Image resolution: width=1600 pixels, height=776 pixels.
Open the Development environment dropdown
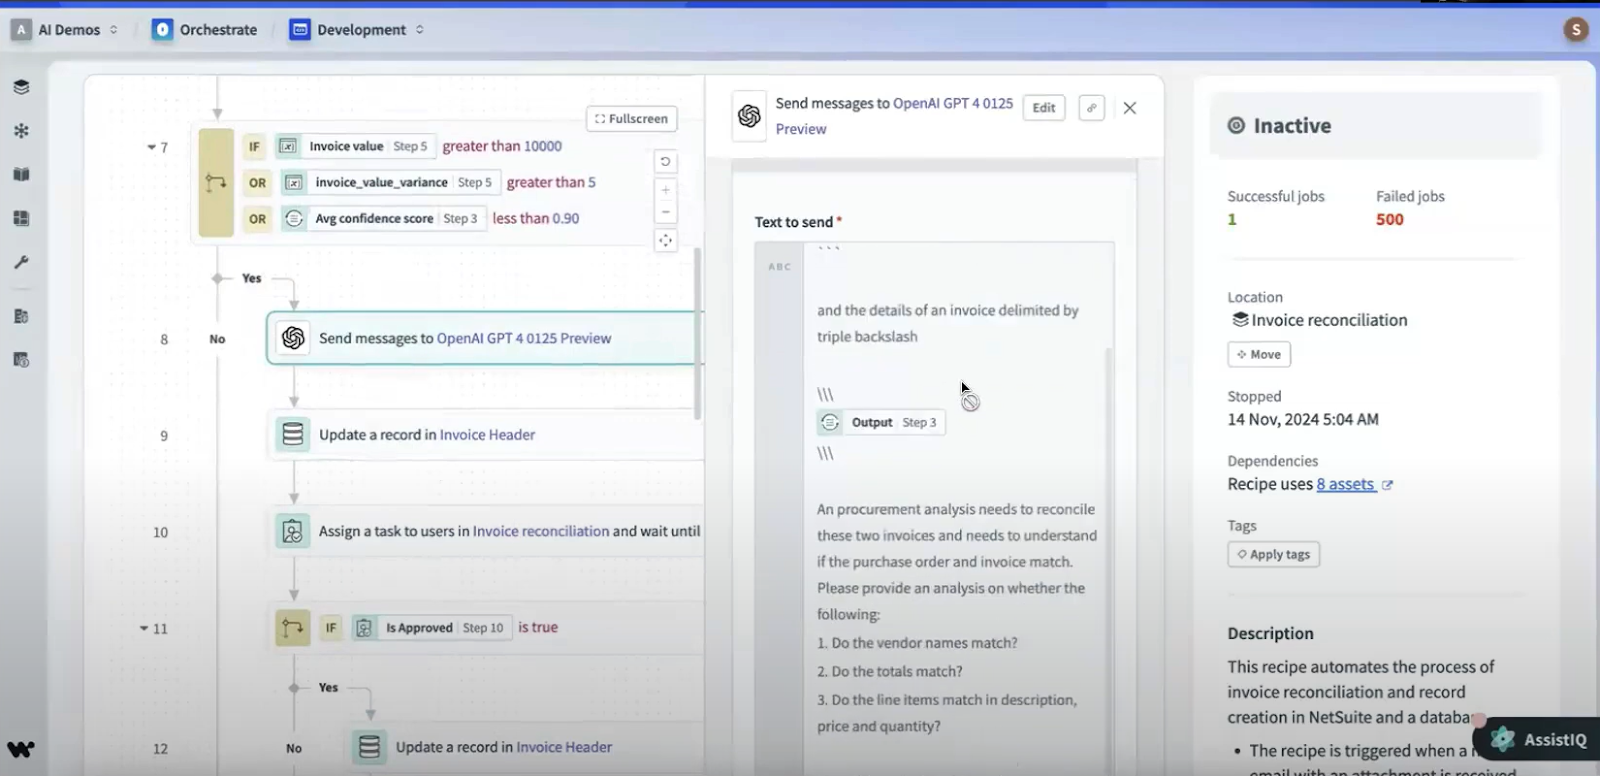tap(357, 30)
